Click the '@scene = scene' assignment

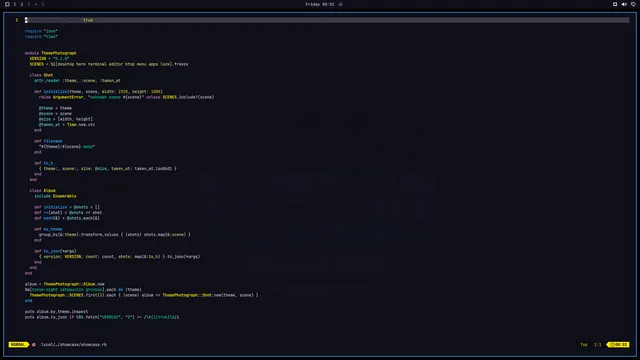pos(56,113)
